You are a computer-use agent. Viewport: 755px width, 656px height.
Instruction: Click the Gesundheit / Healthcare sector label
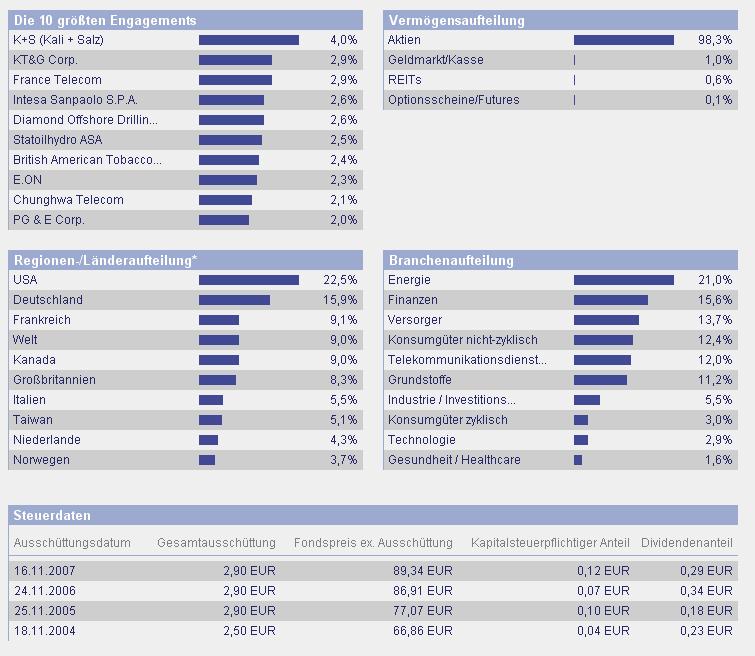454,460
